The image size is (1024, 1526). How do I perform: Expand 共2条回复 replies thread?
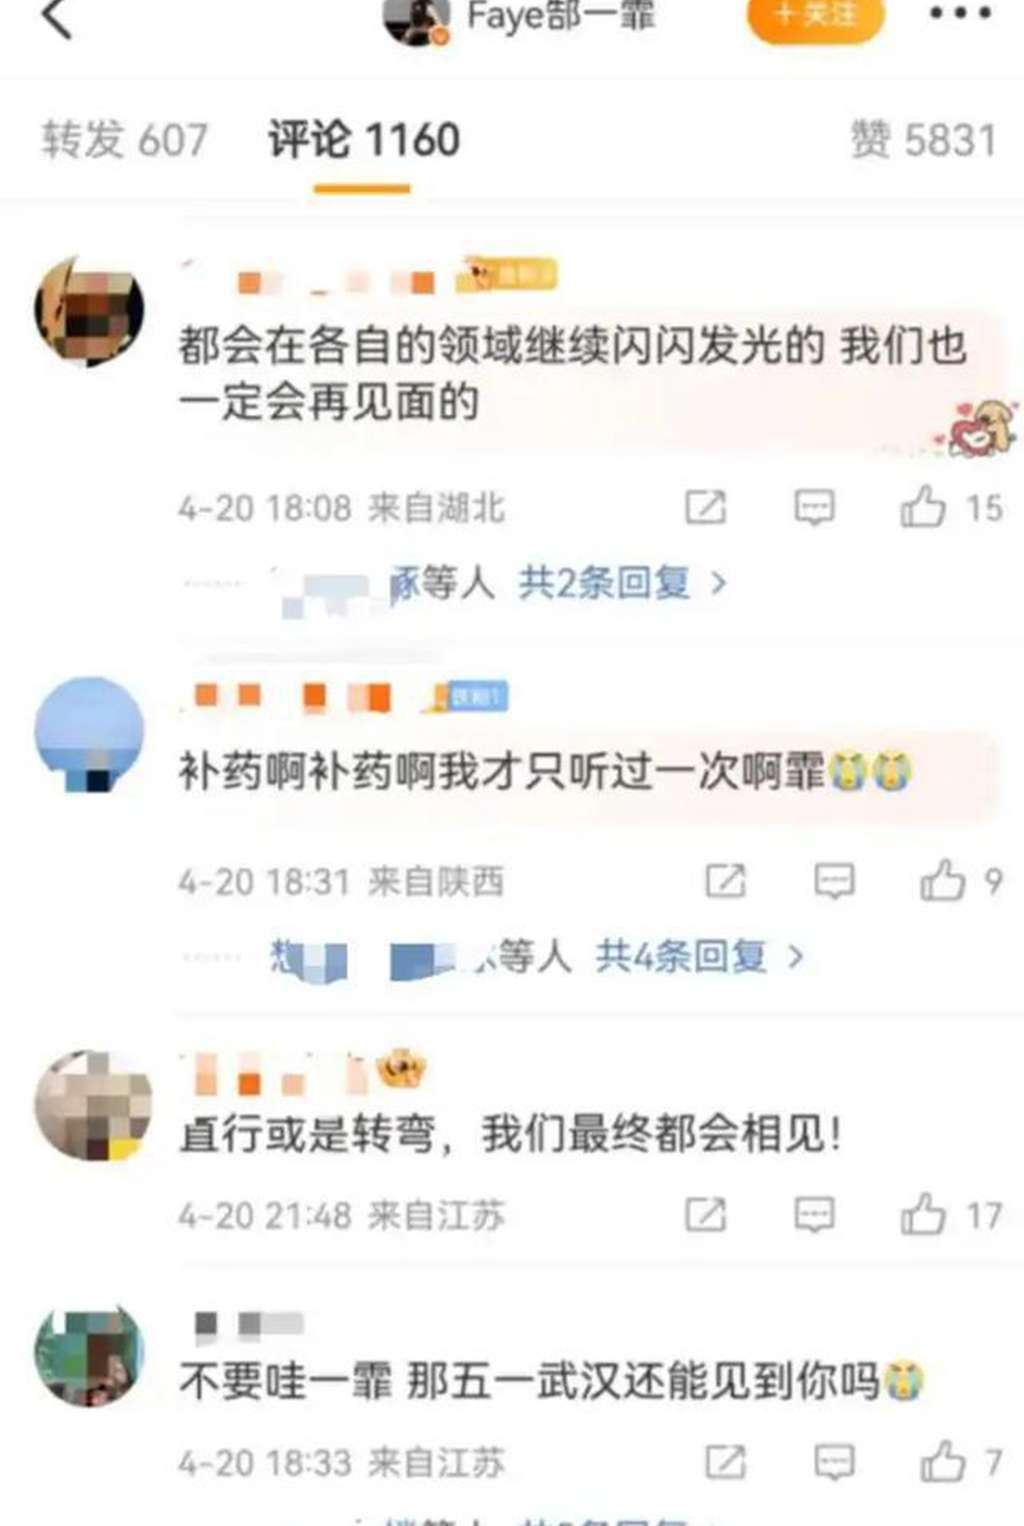pos(622,582)
